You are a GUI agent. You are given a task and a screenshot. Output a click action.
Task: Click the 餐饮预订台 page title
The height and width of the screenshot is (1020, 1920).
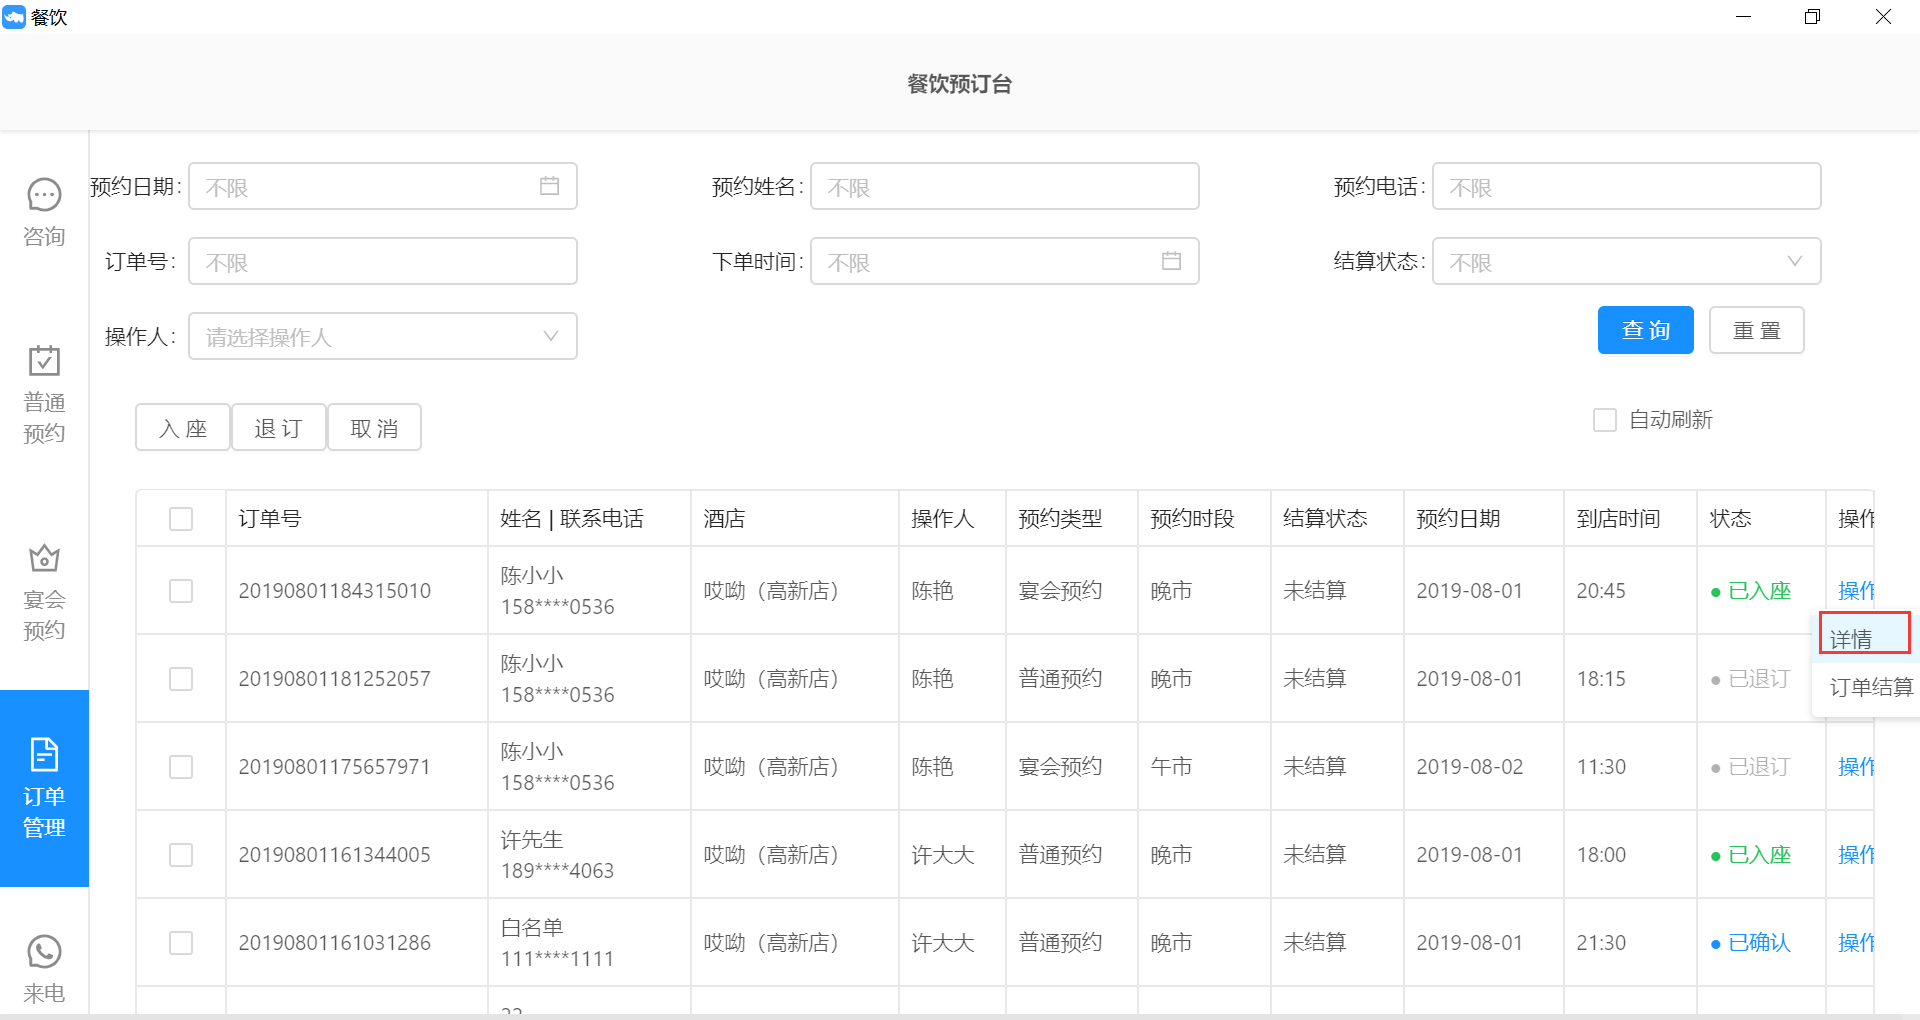pos(959,84)
